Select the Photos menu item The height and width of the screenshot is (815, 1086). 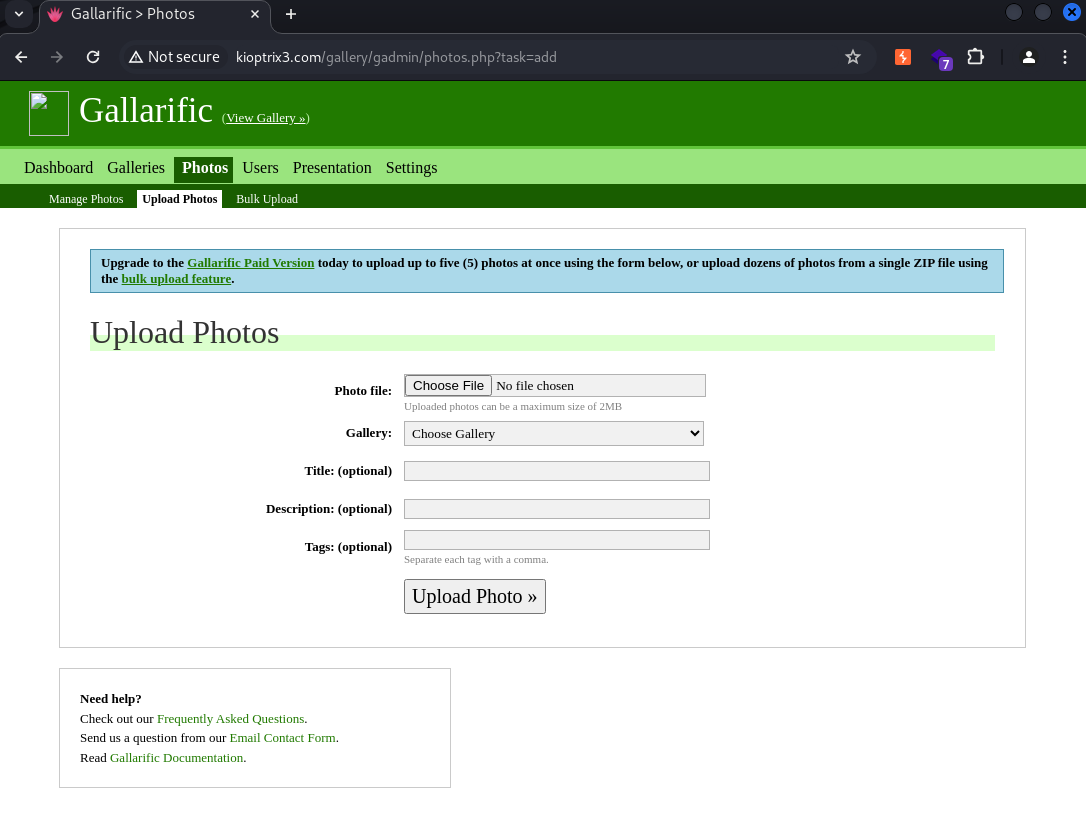204,168
